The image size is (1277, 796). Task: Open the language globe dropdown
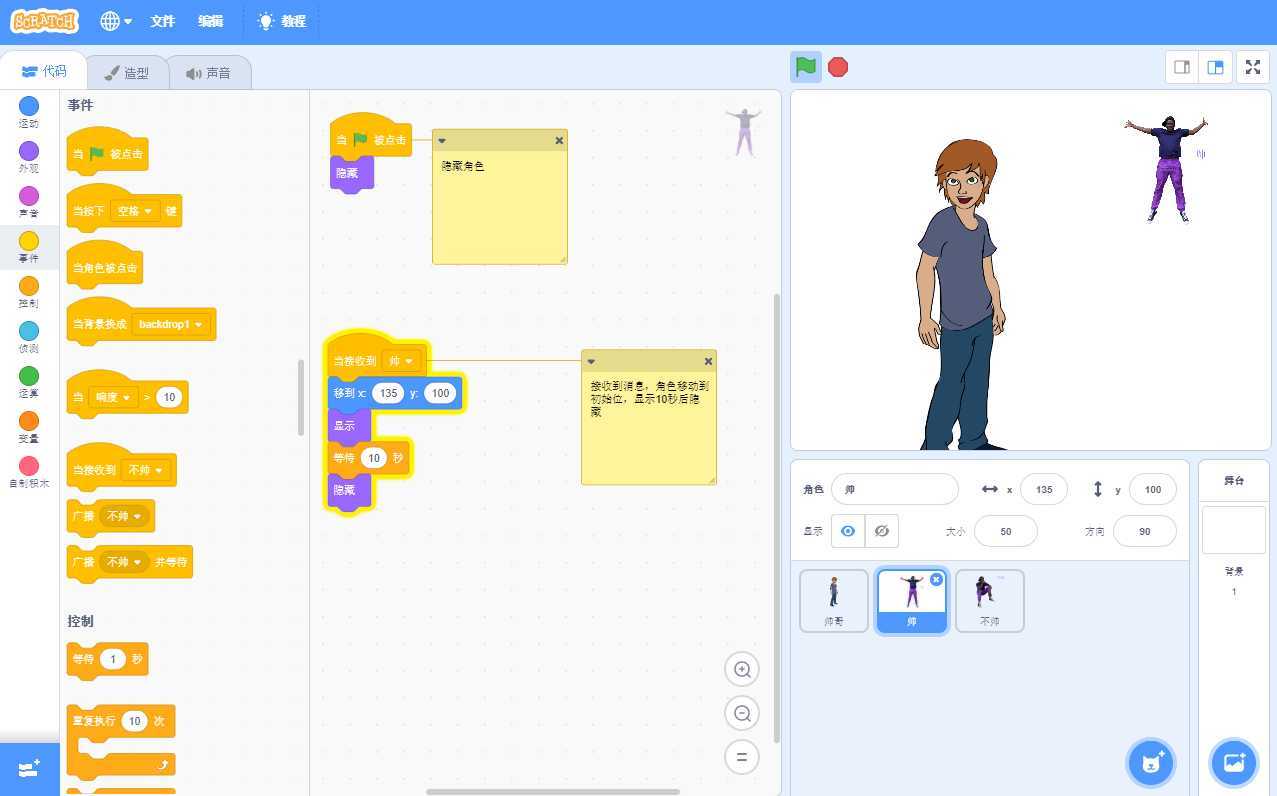116,21
